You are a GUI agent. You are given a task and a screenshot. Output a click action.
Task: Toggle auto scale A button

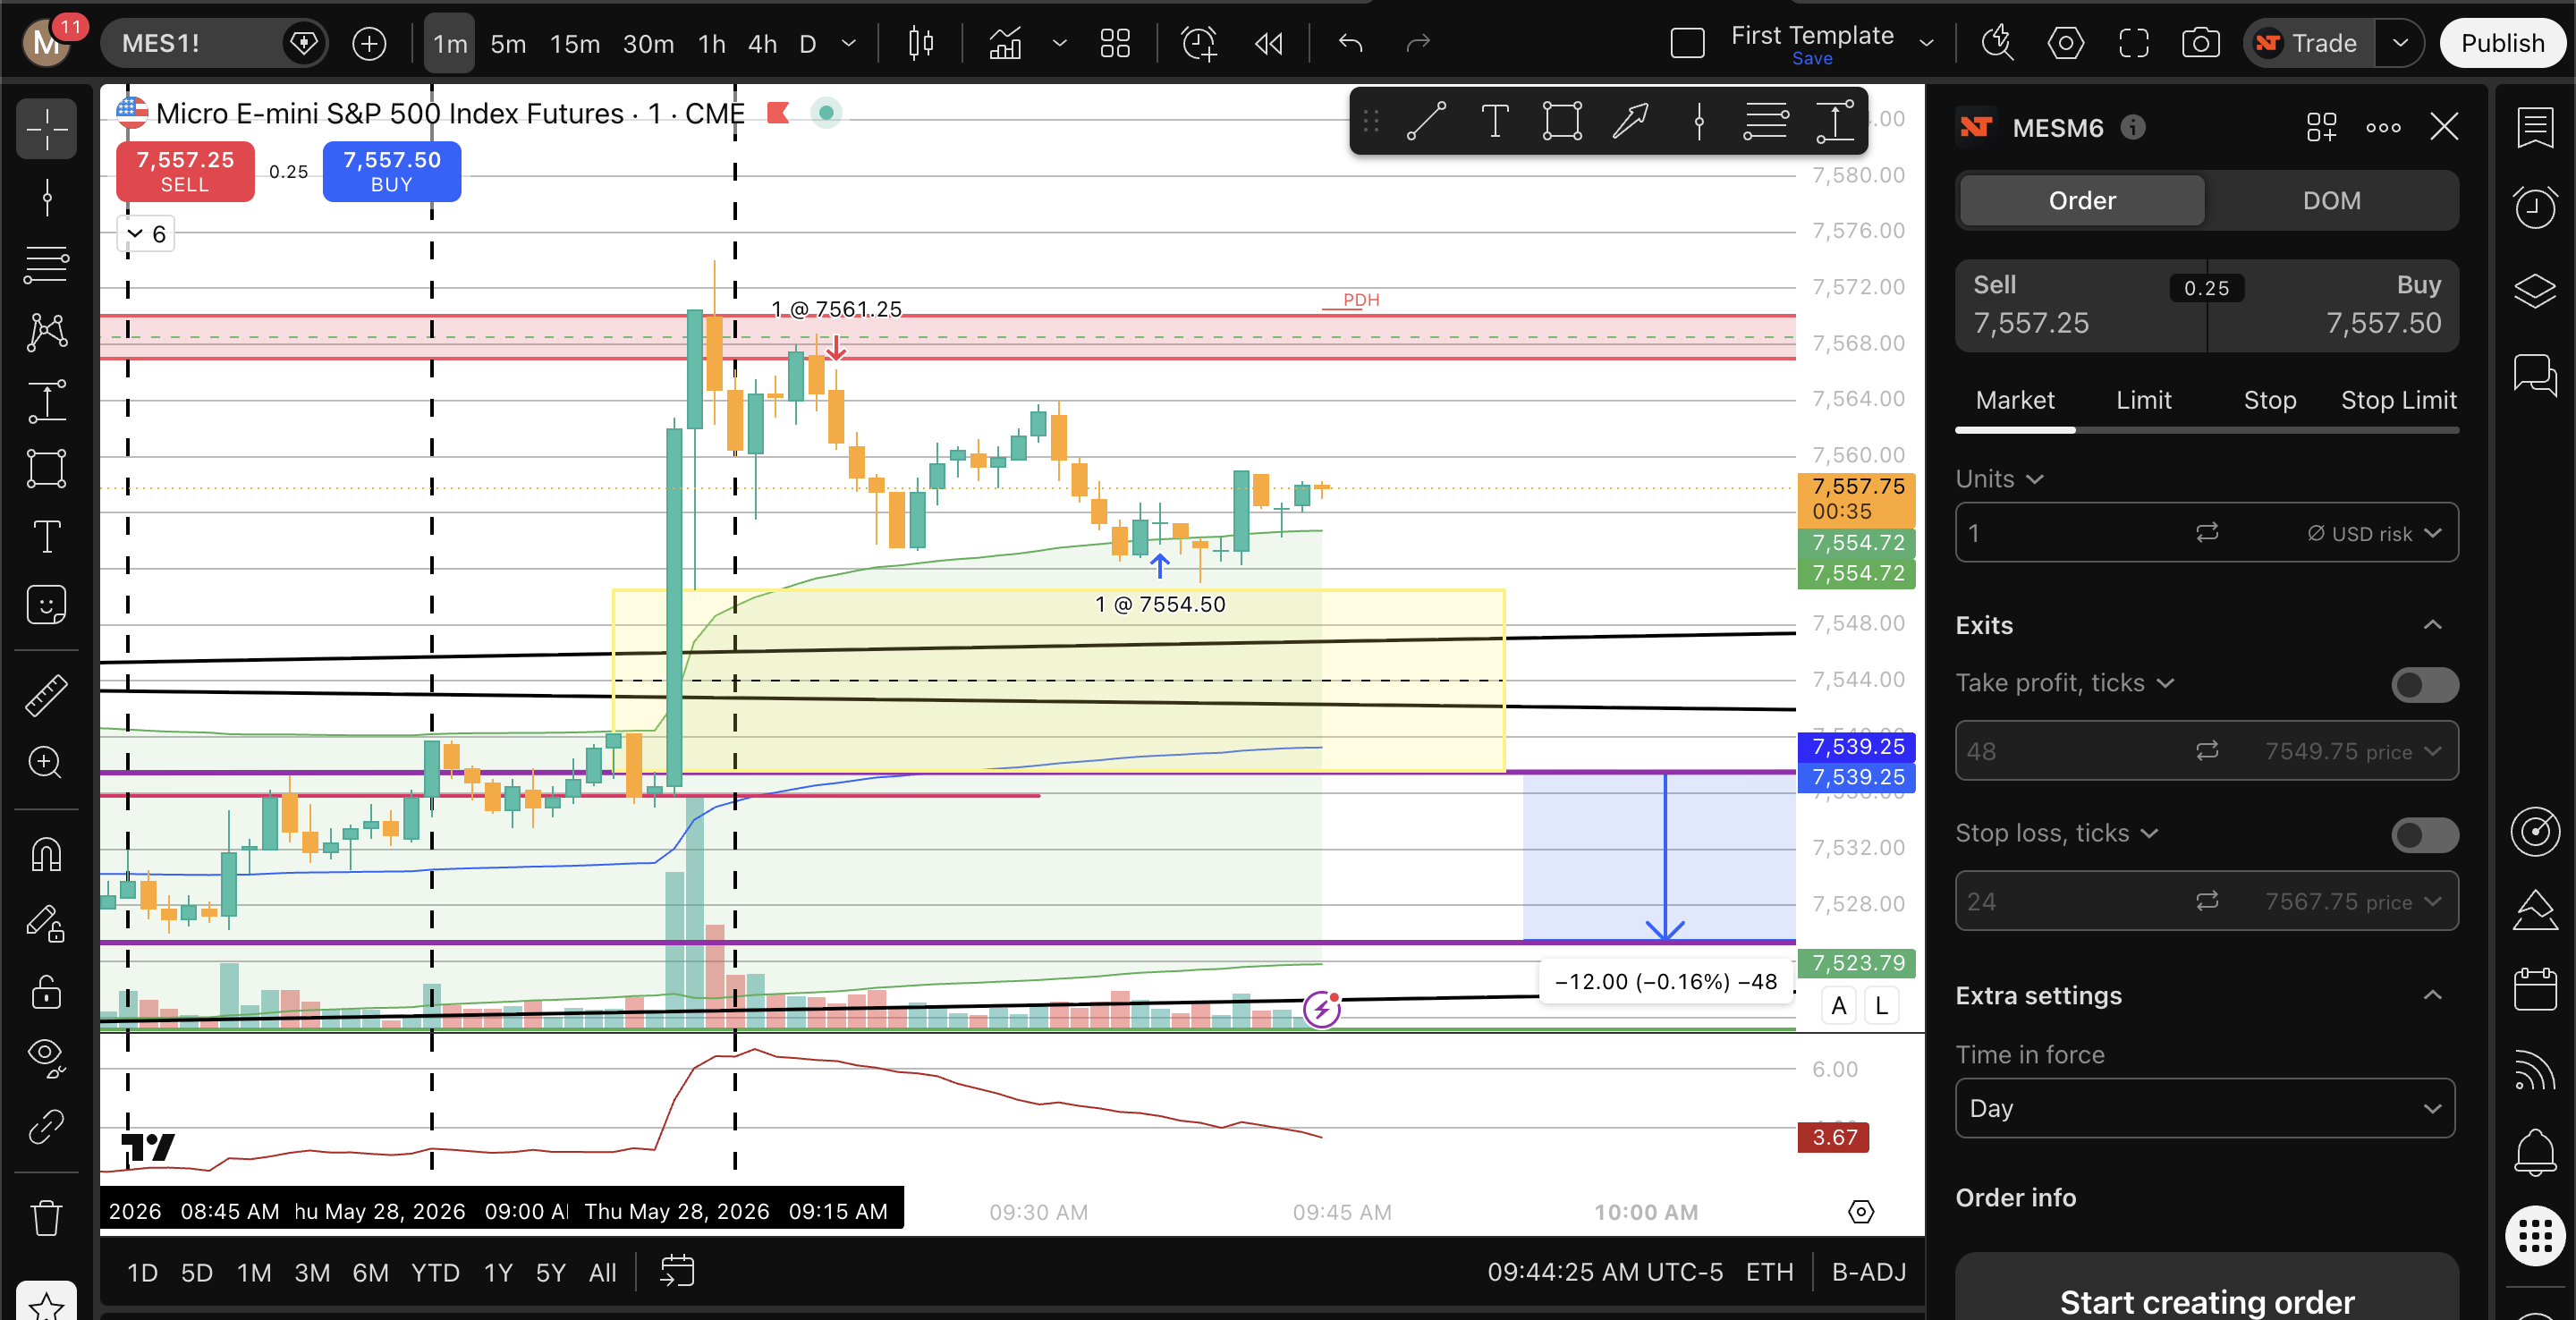[x=1838, y=1005]
